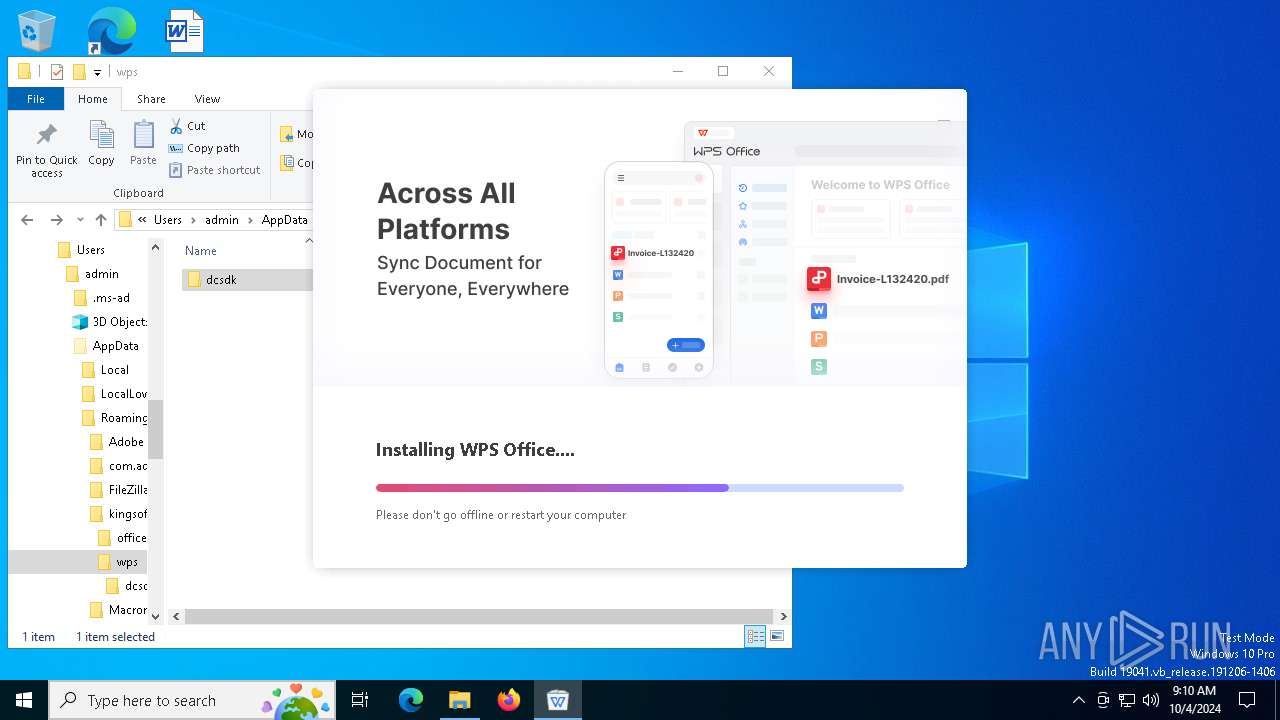
Task: Click Explorer title bar properties checkmark icon
Action: click(57, 72)
